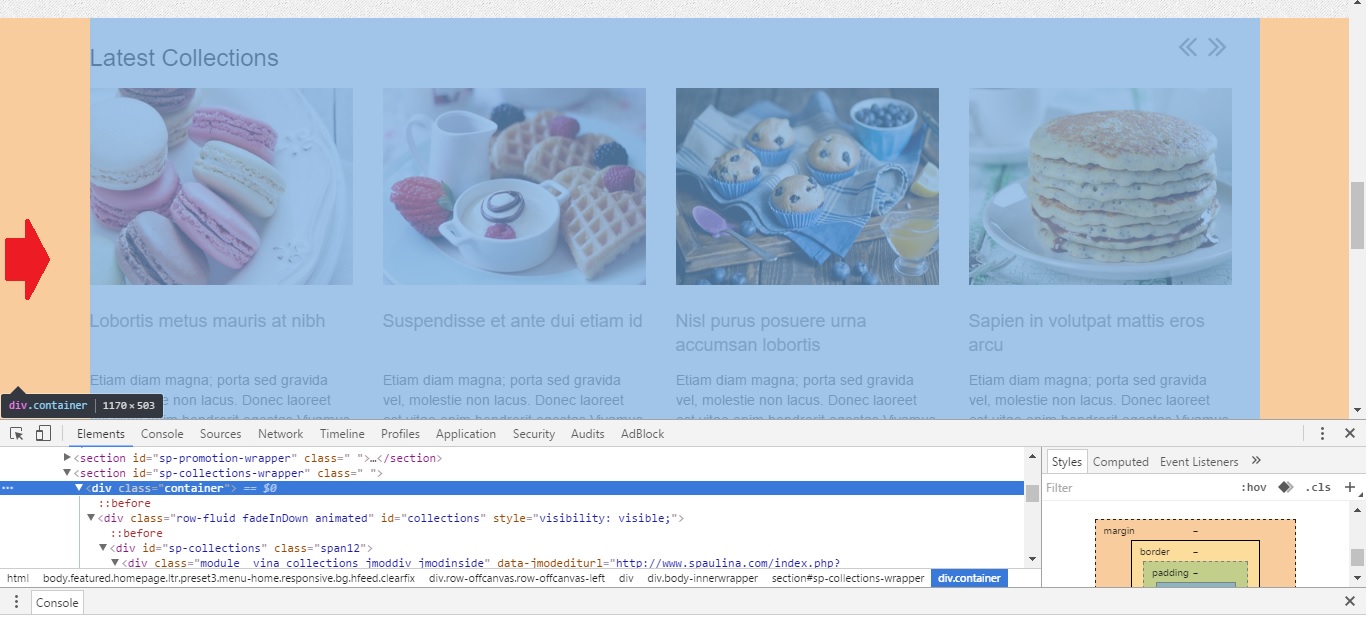Image resolution: width=1370 pixels, height=622 pixels.
Task: Click the Lobortis metus mauris heading link
Action: [206, 320]
